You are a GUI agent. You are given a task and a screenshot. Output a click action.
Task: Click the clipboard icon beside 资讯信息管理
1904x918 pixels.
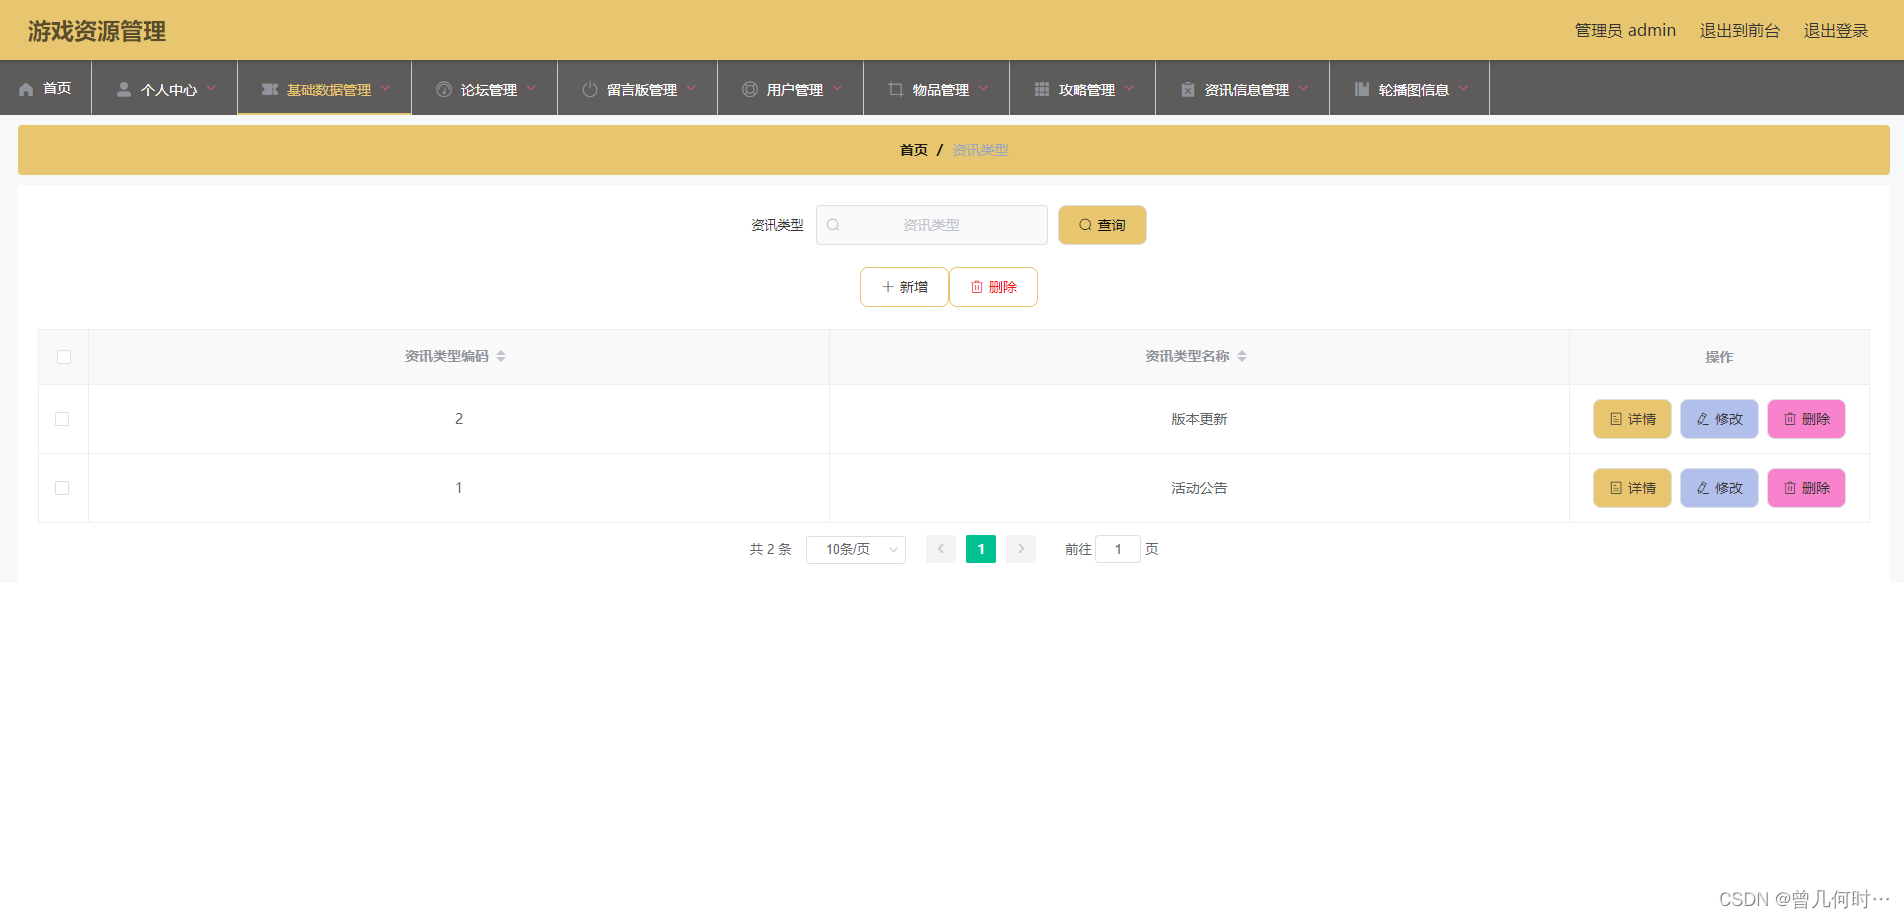tap(1188, 89)
